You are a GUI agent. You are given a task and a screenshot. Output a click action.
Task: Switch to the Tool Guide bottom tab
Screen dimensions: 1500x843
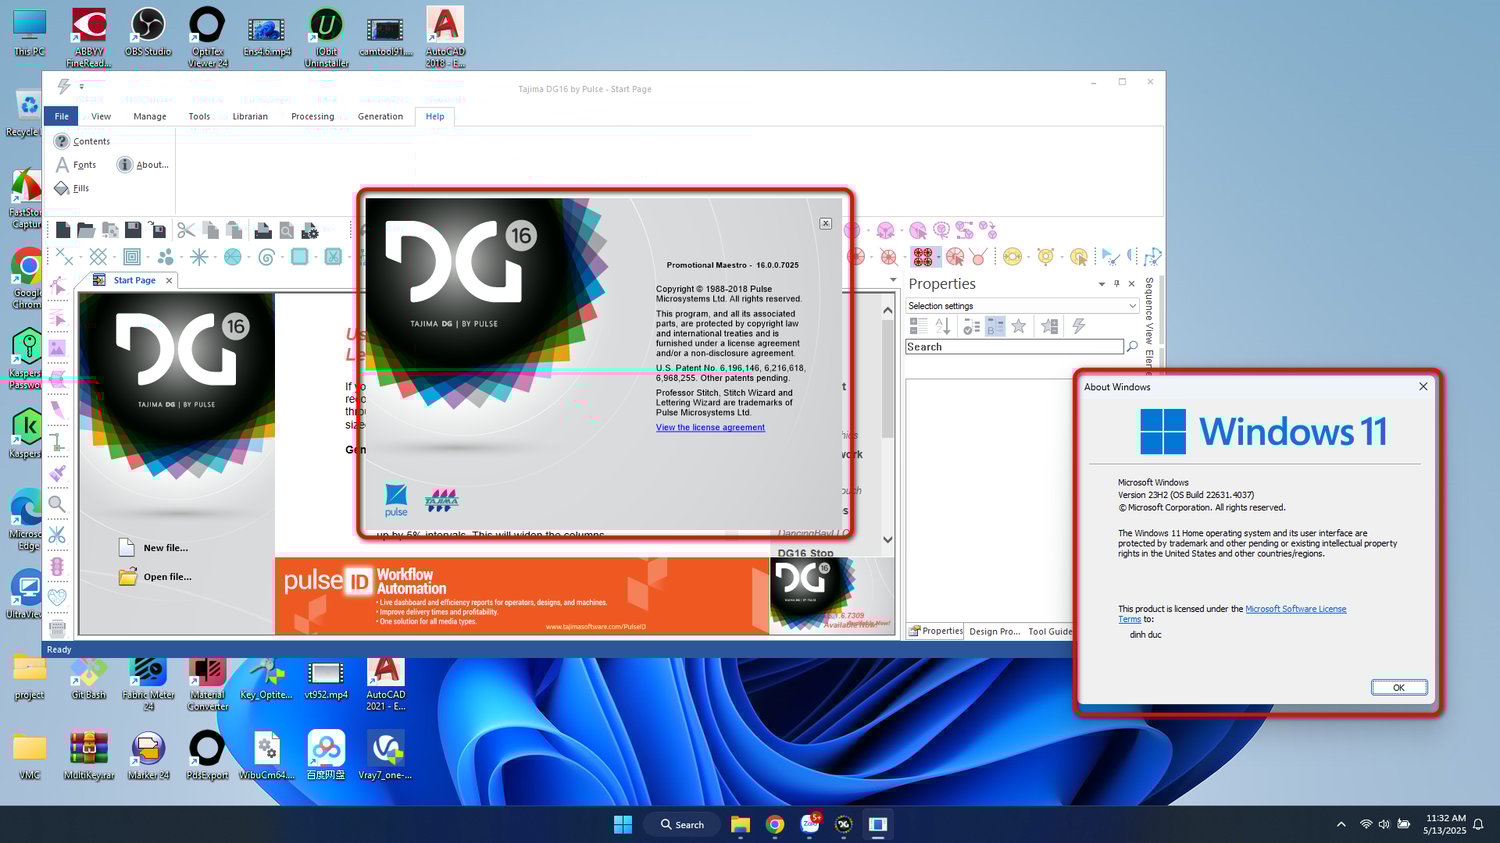click(1050, 631)
